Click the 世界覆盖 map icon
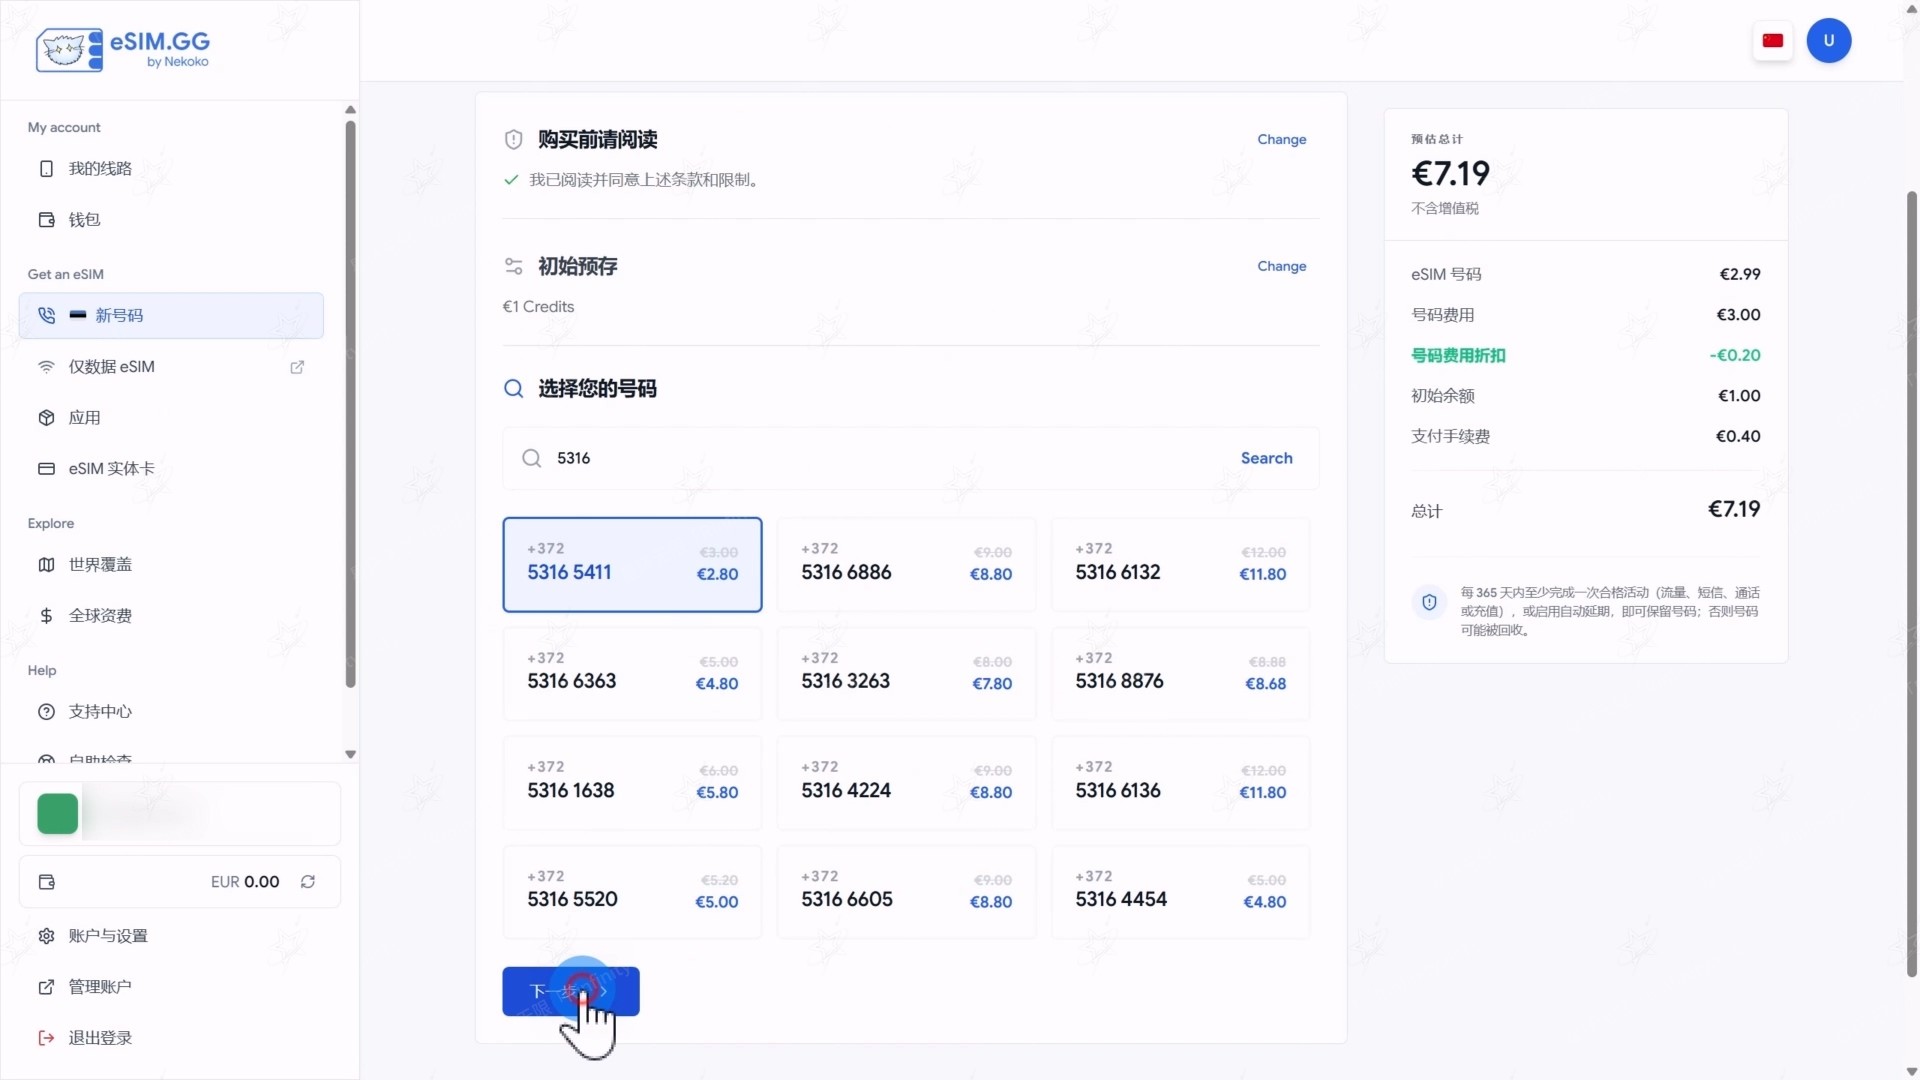The image size is (1920, 1080). pos(46,564)
